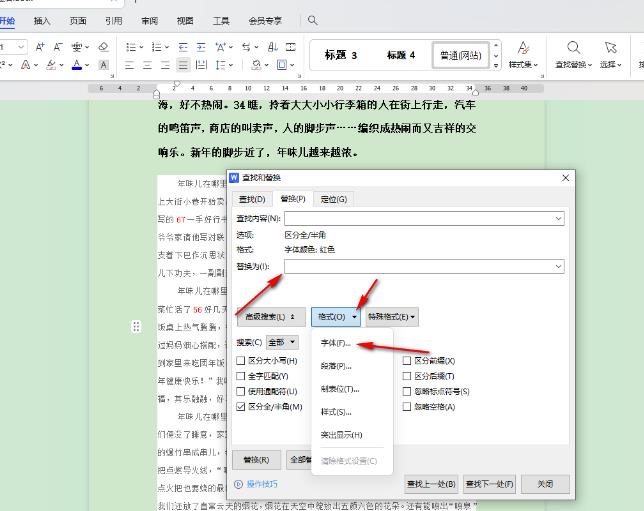Click the 替换(R) button
This screenshot has height=511, width=644.
point(256,460)
